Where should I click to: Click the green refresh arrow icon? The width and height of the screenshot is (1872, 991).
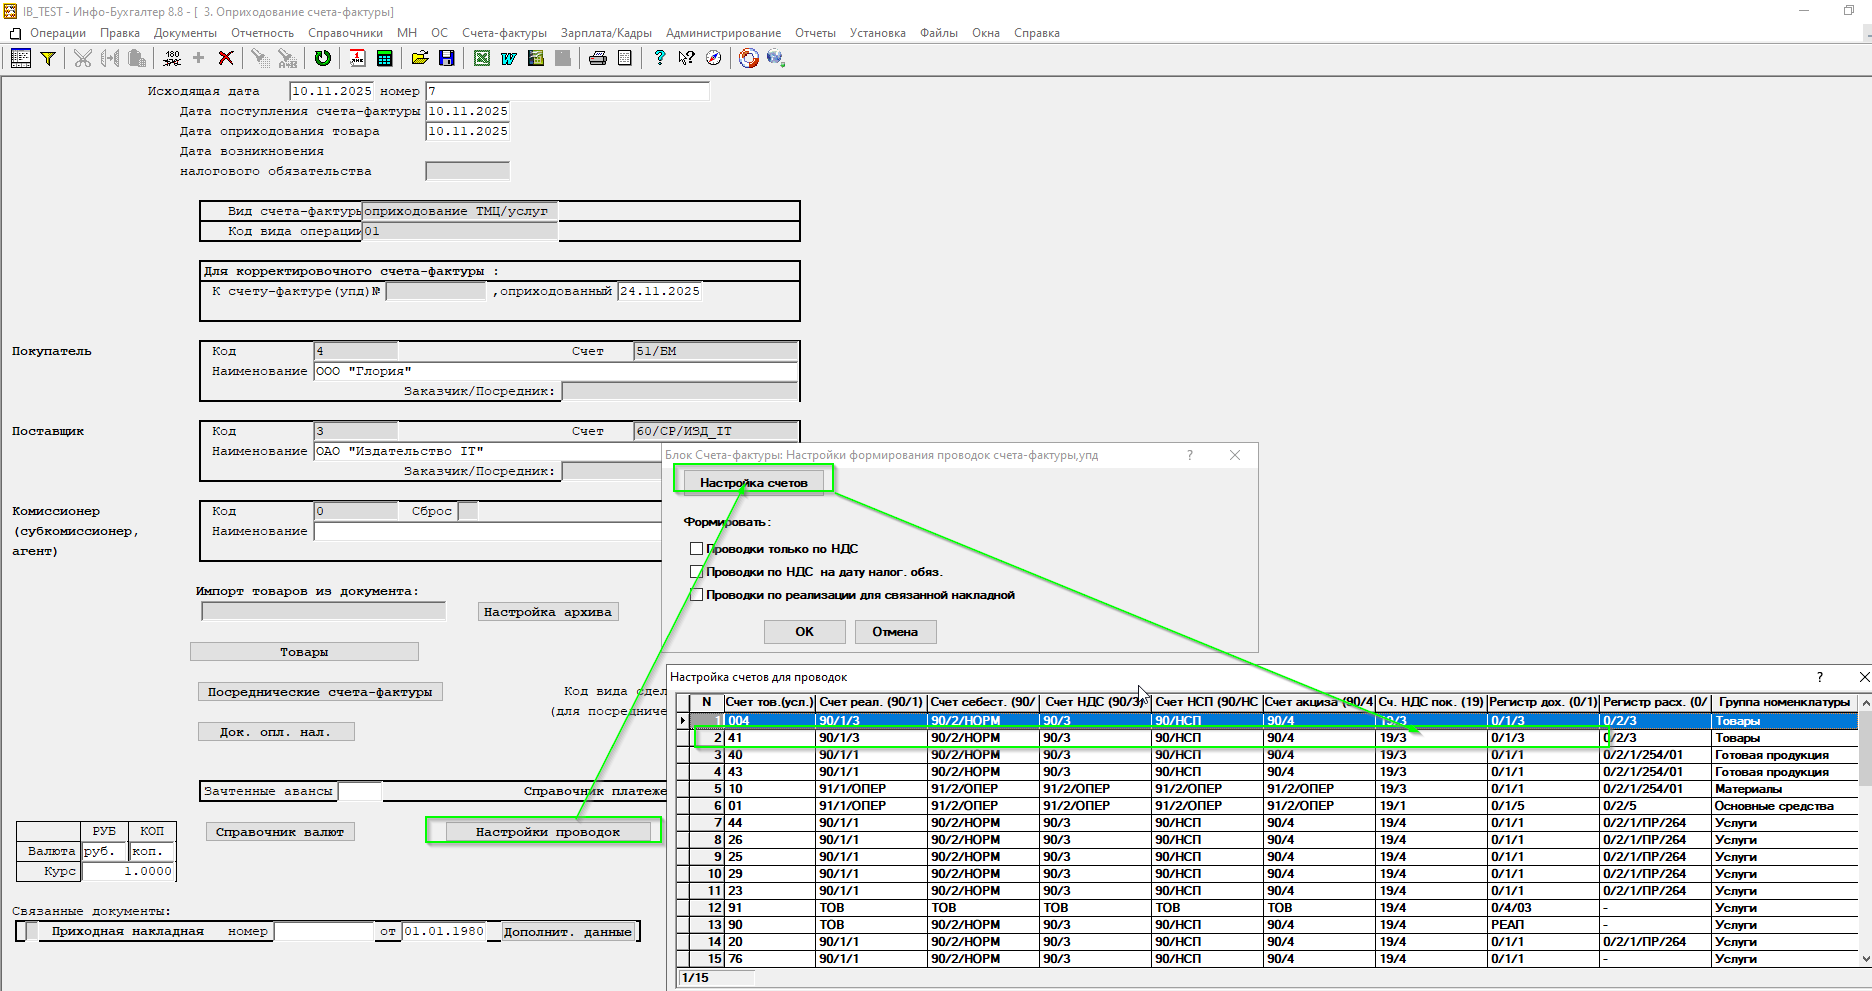[322, 58]
